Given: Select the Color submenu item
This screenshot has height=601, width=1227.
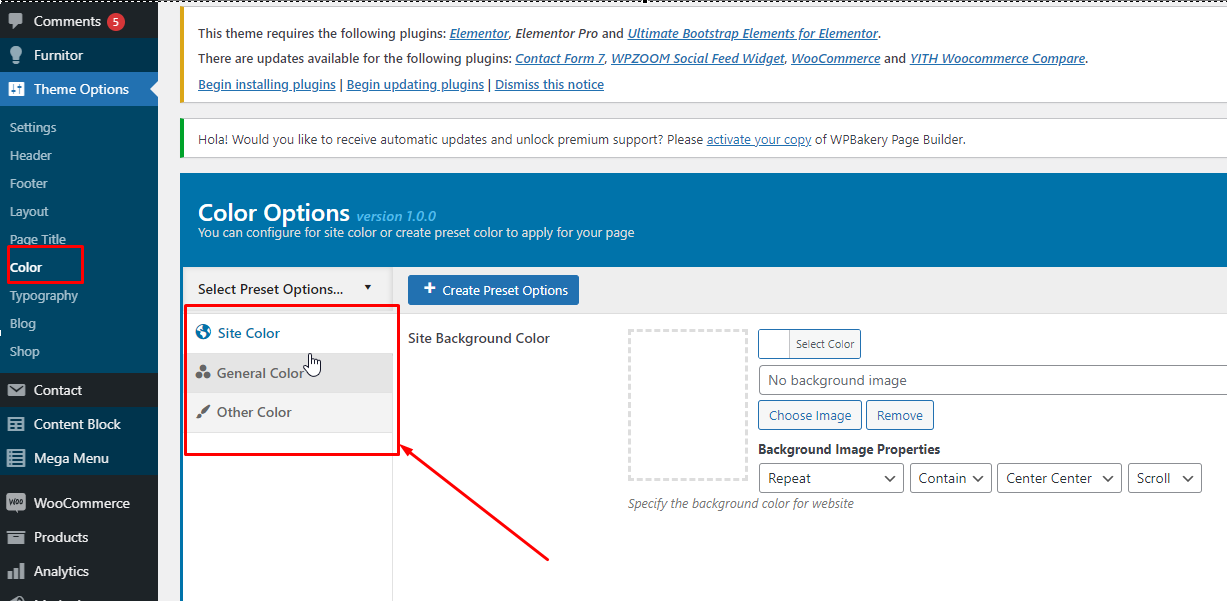Looking at the screenshot, I should pos(26,267).
